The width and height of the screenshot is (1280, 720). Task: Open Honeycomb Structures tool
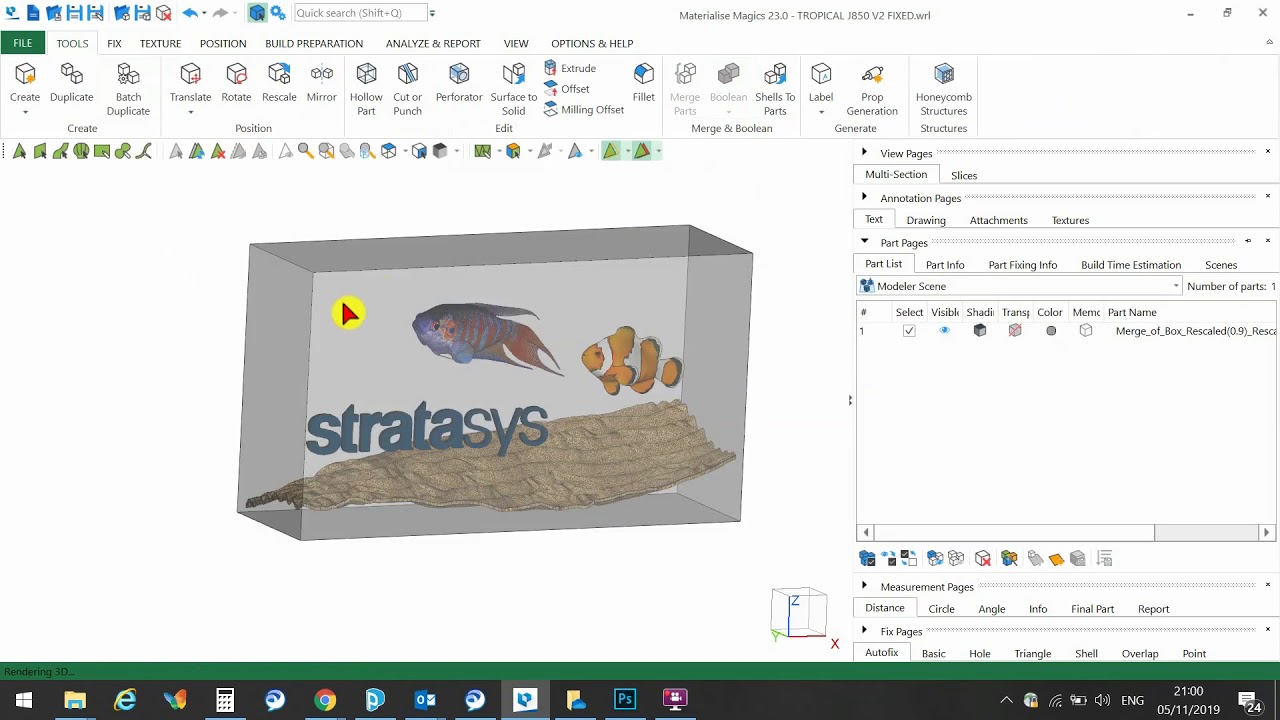944,89
